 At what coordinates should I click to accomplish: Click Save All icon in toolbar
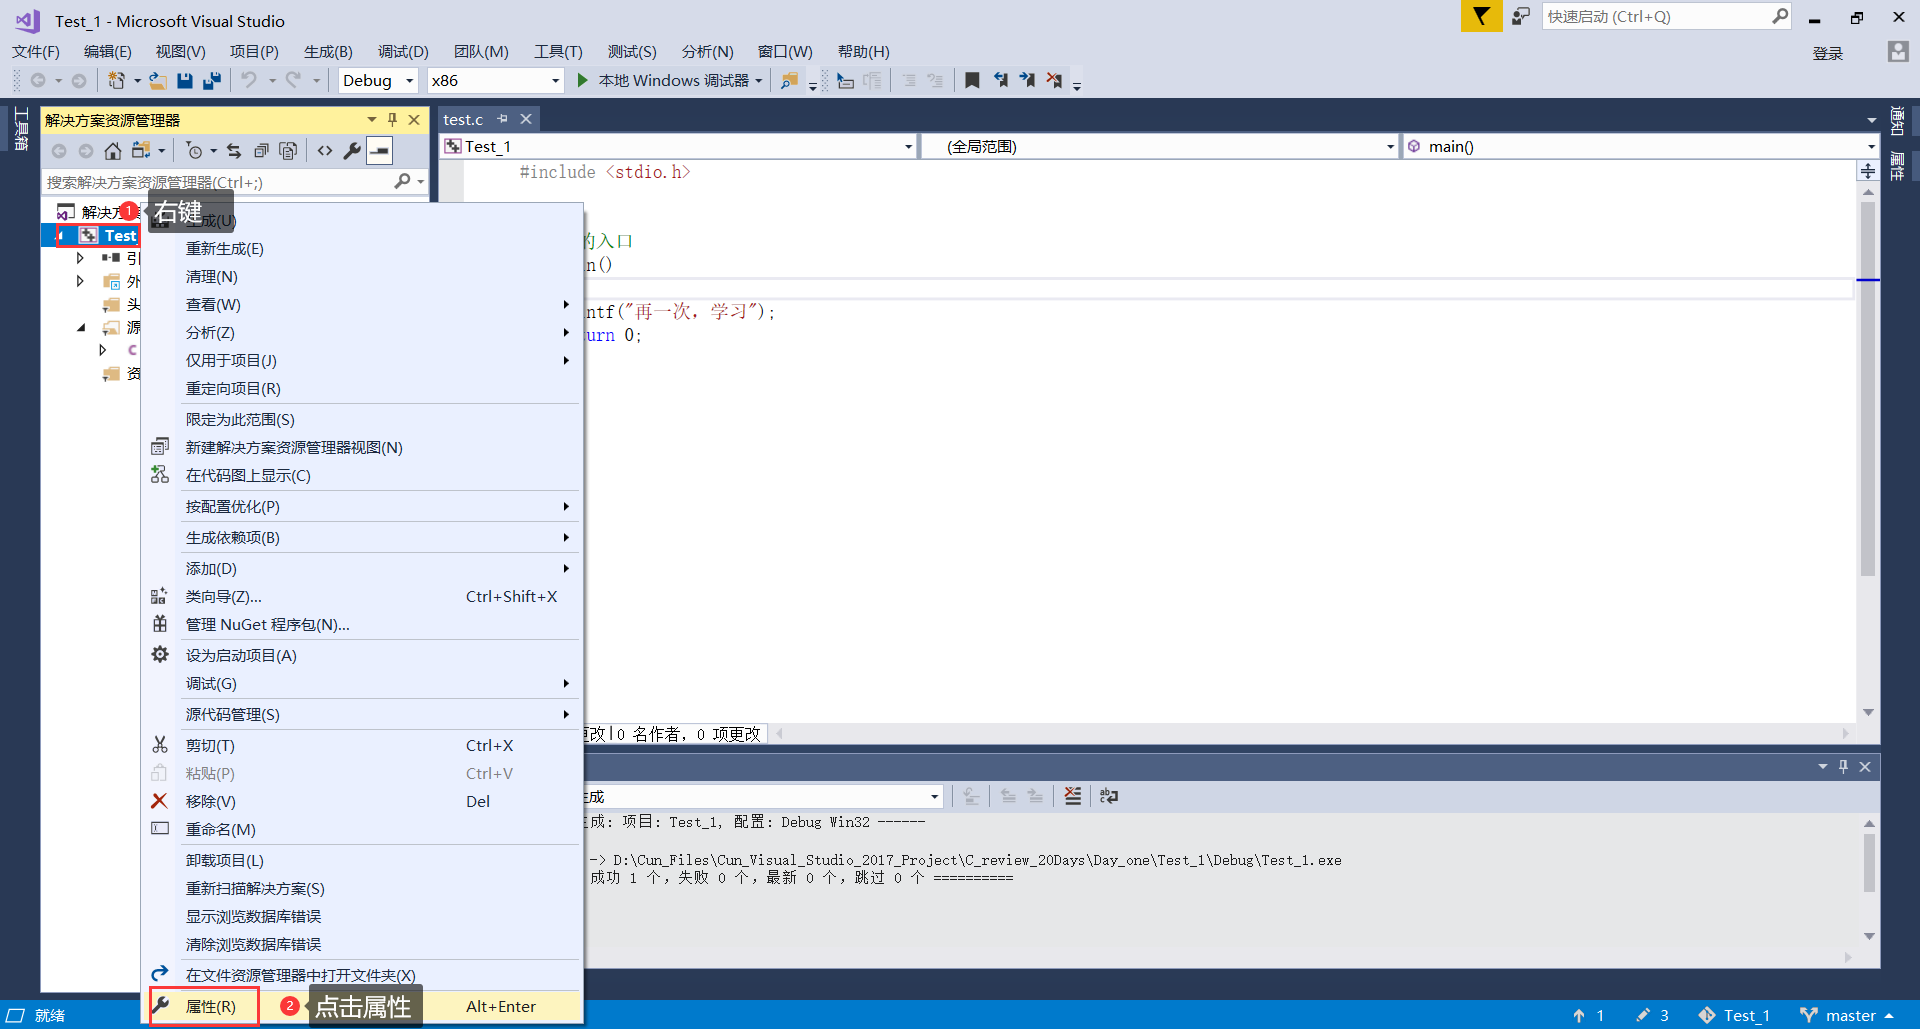click(212, 81)
